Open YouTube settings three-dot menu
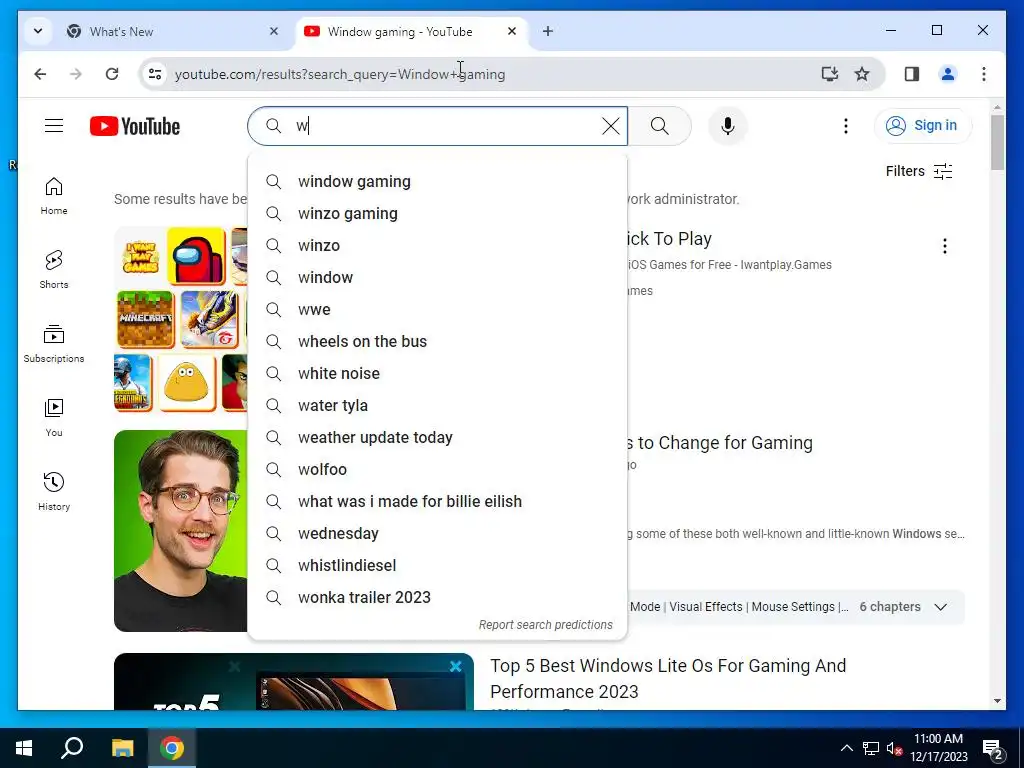The width and height of the screenshot is (1024, 768). [x=846, y=126]
